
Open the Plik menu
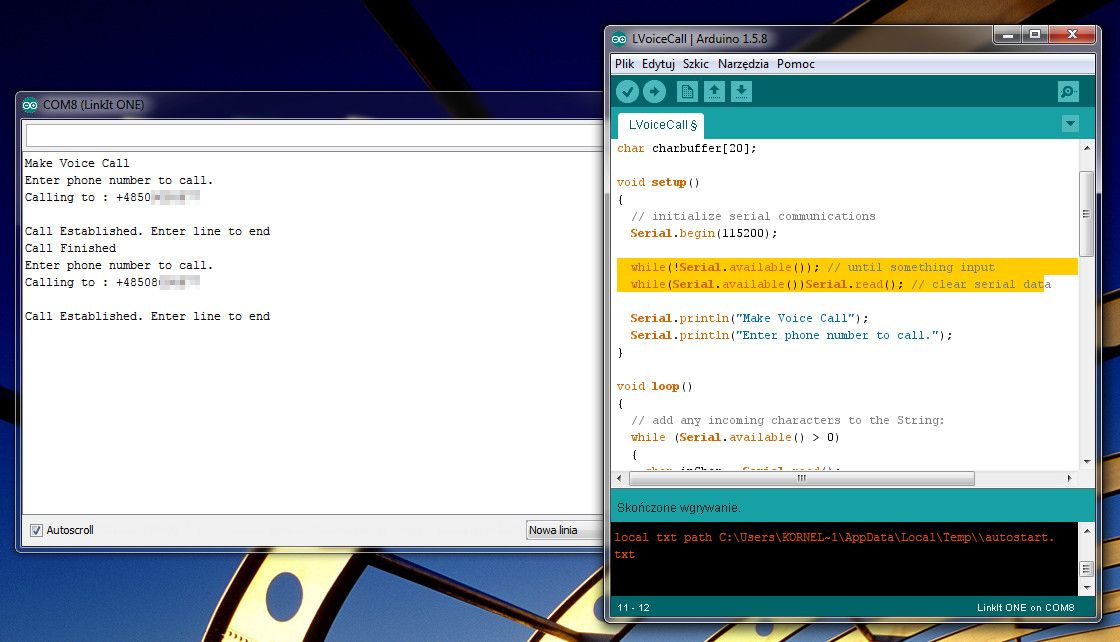(x=624, y=64)
